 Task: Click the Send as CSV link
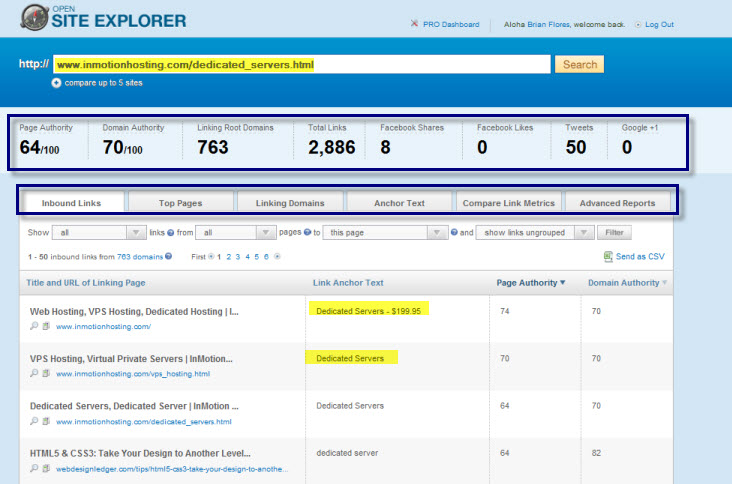pyautogui.click(x=640, y=256)
